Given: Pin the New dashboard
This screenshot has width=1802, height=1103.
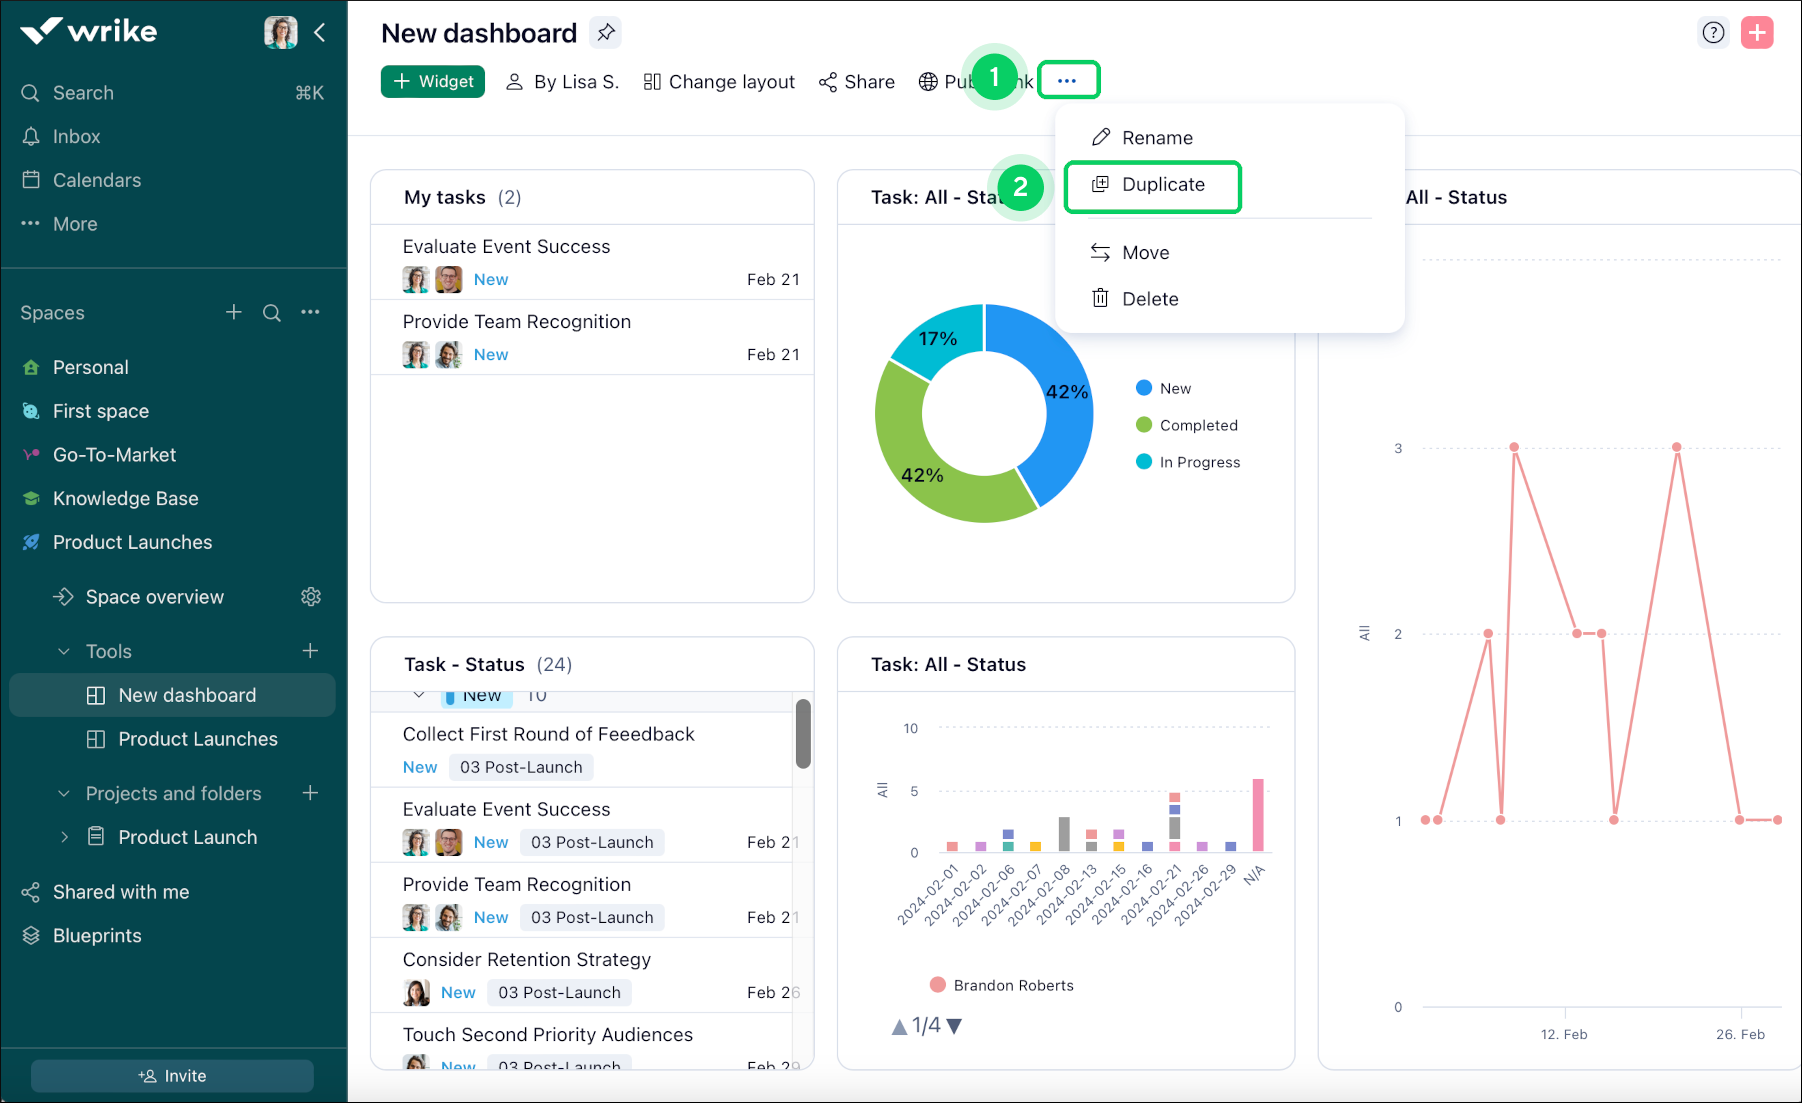Looking at the screenshot, I should pos(605,32).
